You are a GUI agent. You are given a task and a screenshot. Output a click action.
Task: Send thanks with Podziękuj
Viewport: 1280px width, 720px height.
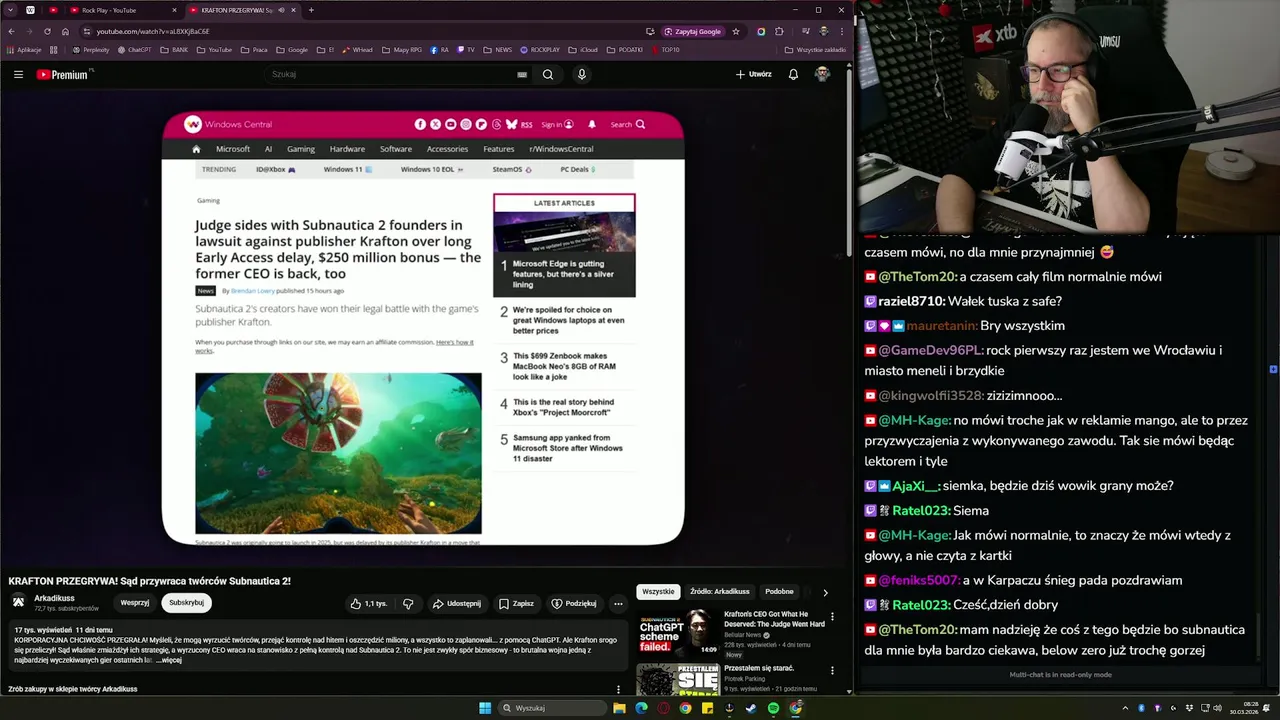(574, 603)
